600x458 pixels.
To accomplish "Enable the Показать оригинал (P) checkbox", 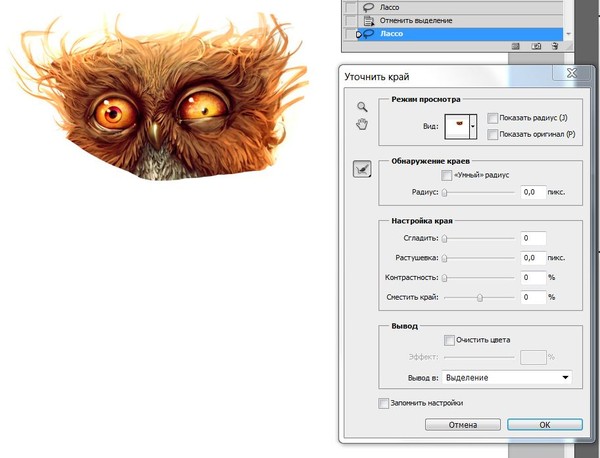I will pyautogui.click(x=492, y=134).
